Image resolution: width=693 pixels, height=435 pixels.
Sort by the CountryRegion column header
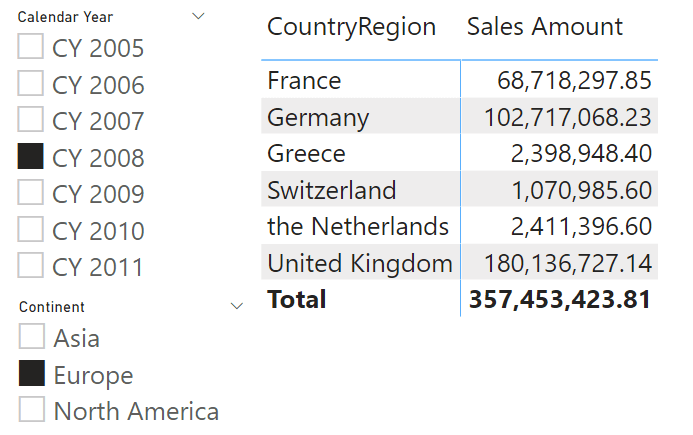(351, 27)
